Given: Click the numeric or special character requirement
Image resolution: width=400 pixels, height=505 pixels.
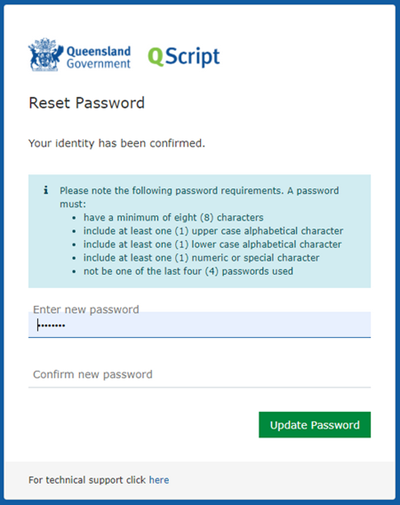Looking at the screenshot, I should [x=201, y=258].
